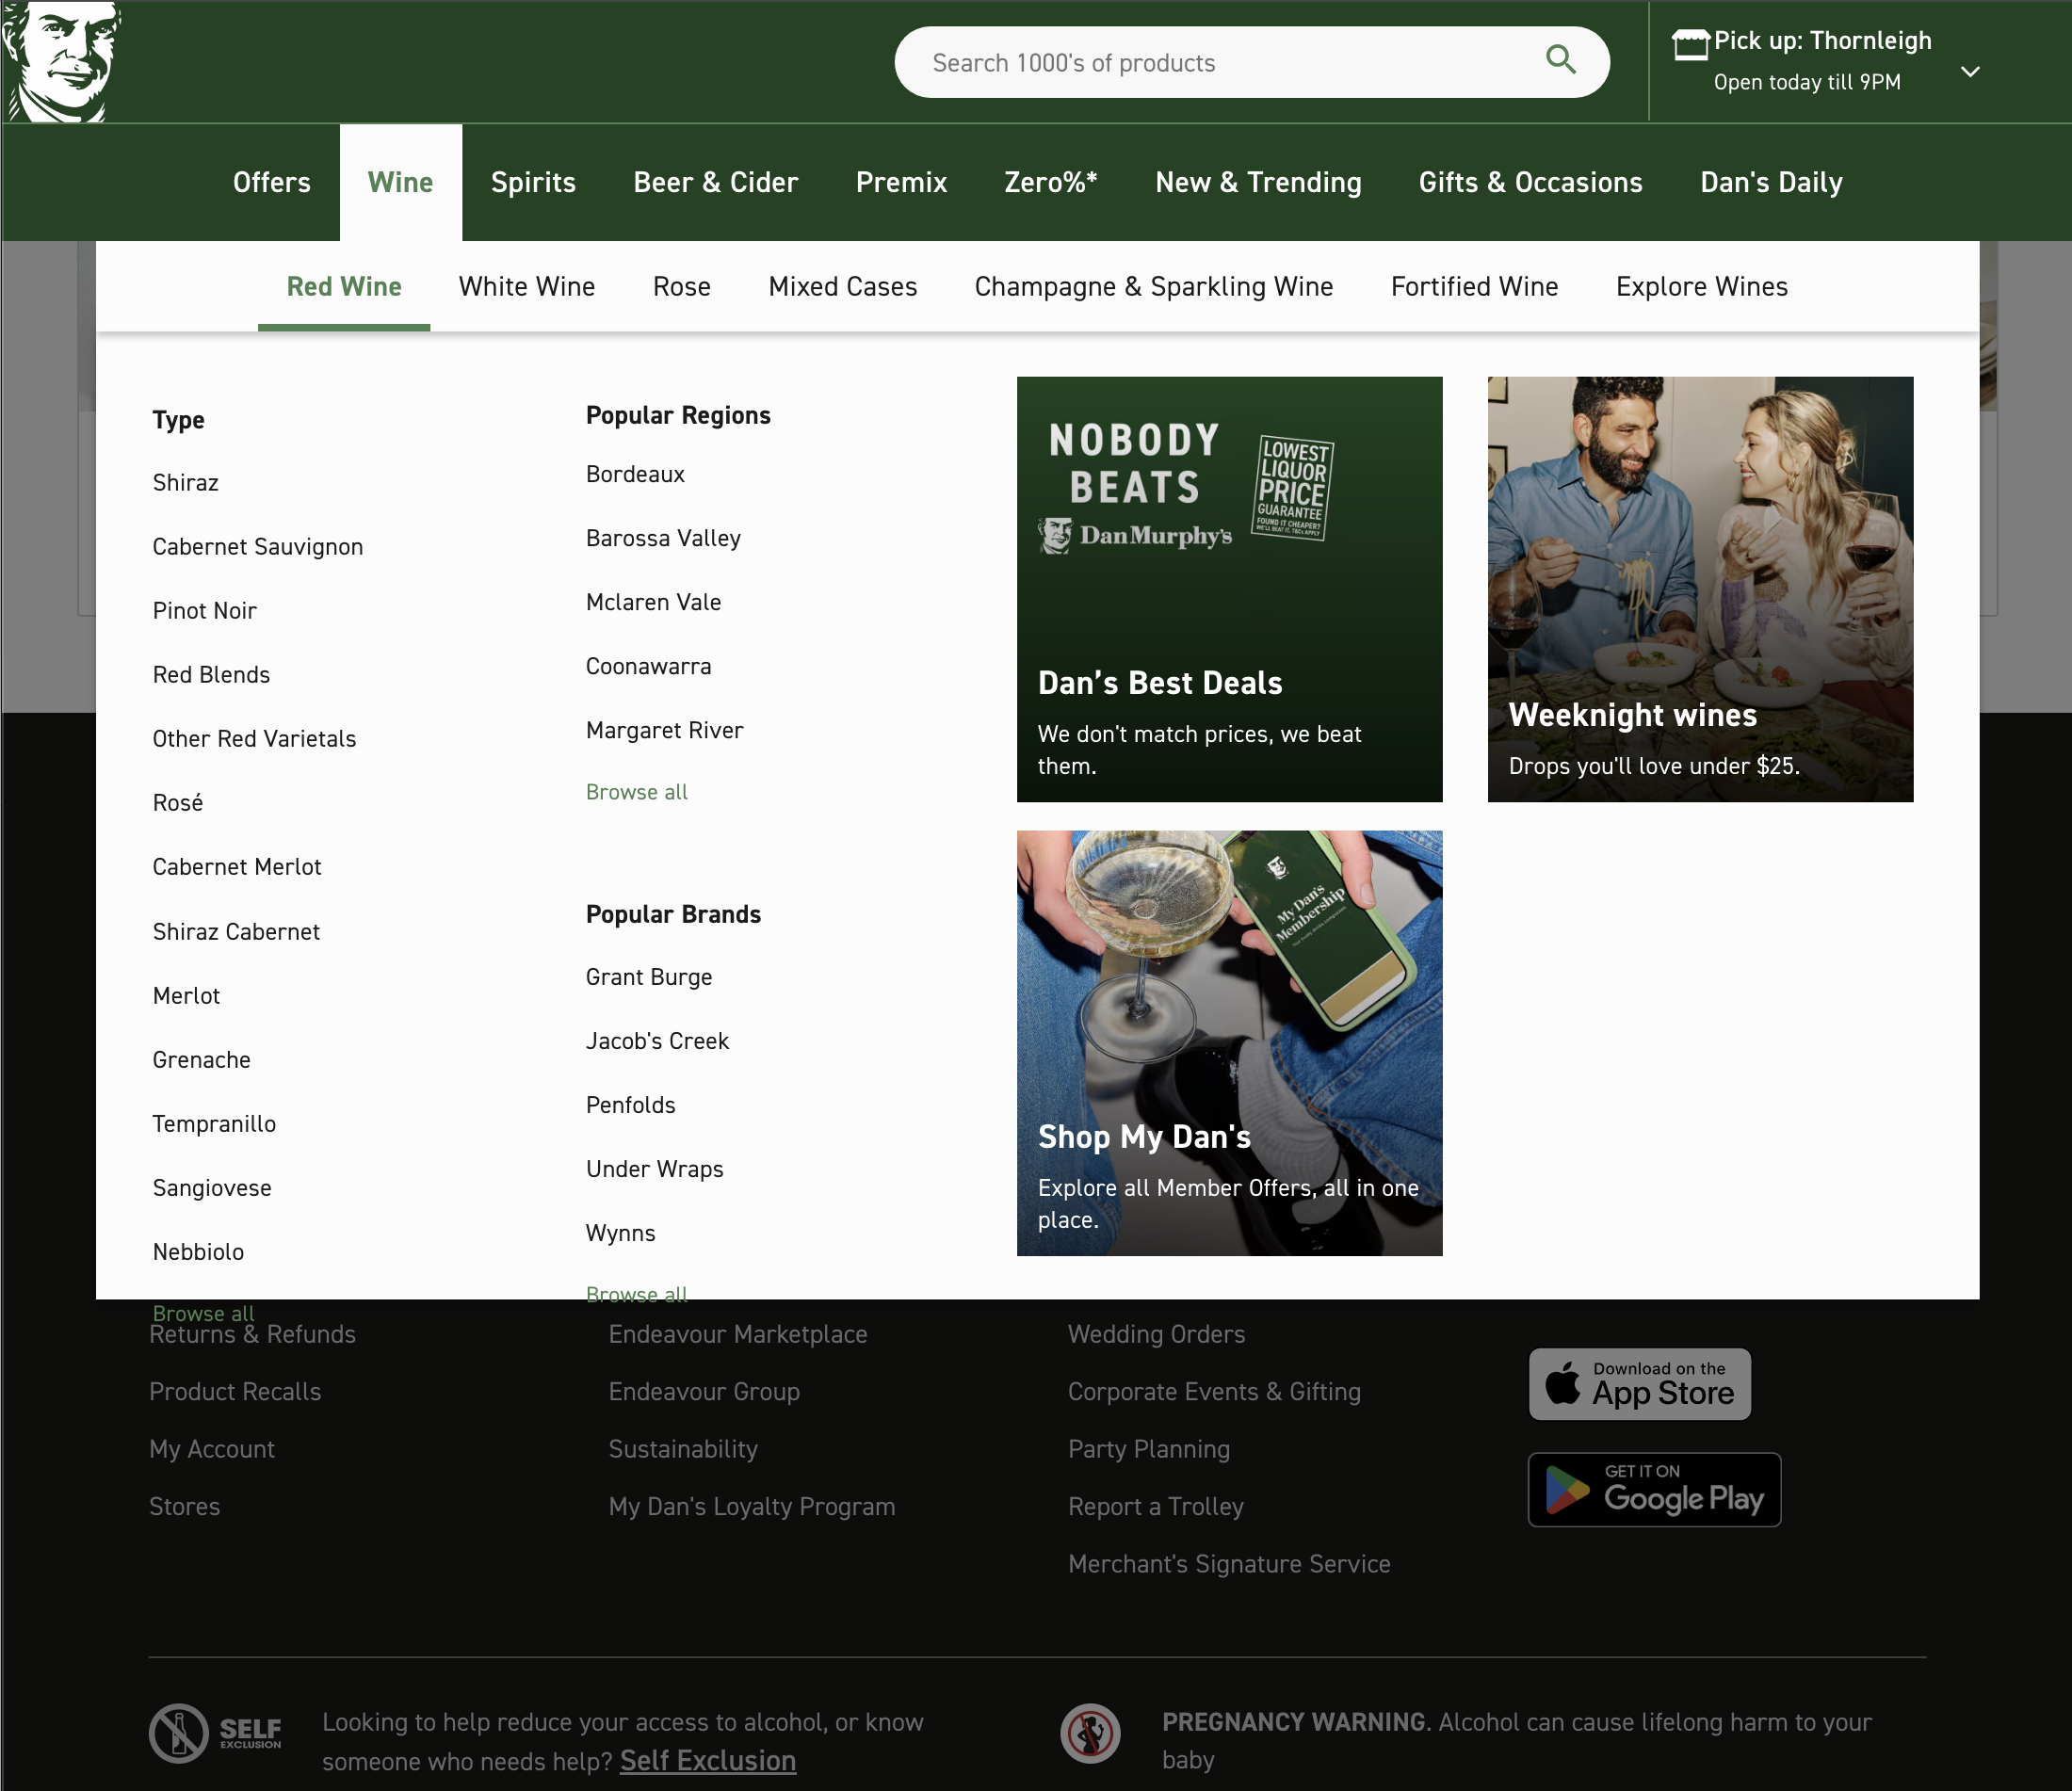Screen dimensions: 2072x1791
Task: Browse all Popular Regions
Action: [636, 791]
